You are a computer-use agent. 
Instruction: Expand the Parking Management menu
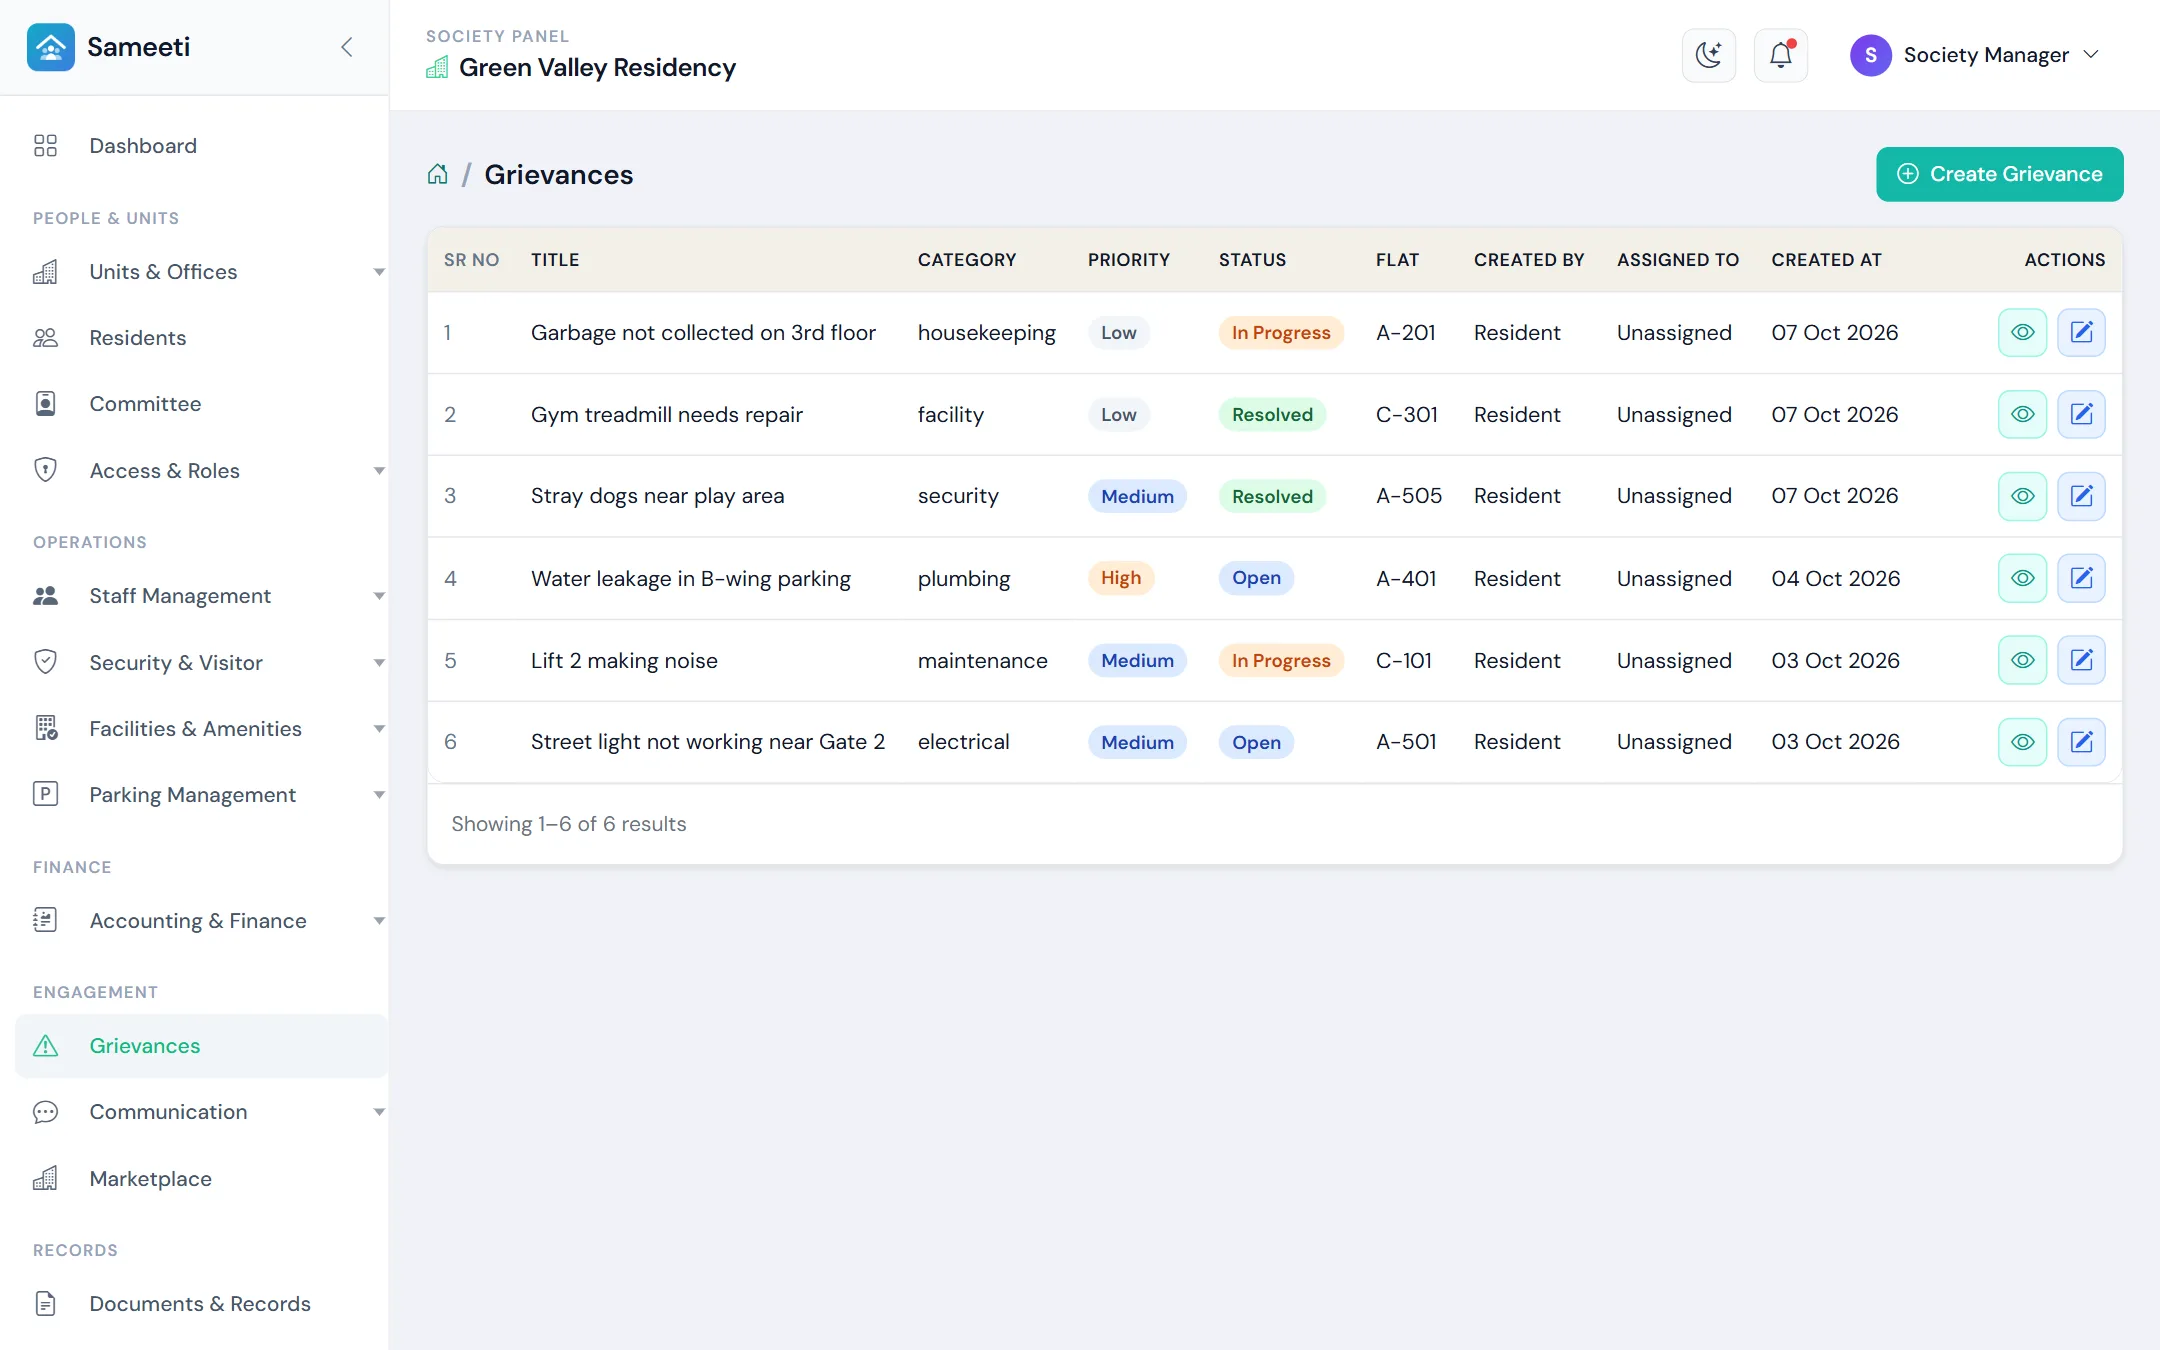coord(201,795)
